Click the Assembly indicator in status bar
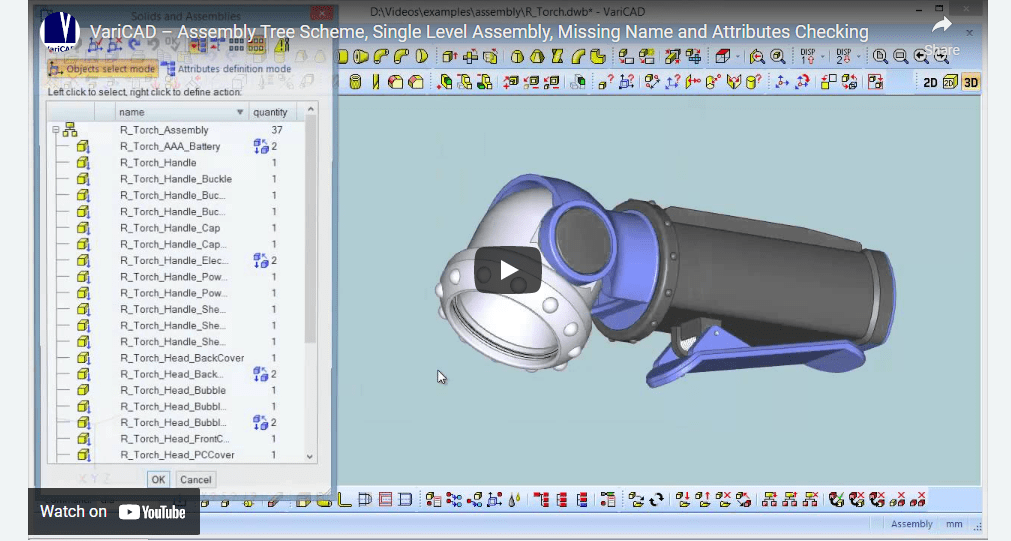This screenshot has height=541, width=1011. 912,524
